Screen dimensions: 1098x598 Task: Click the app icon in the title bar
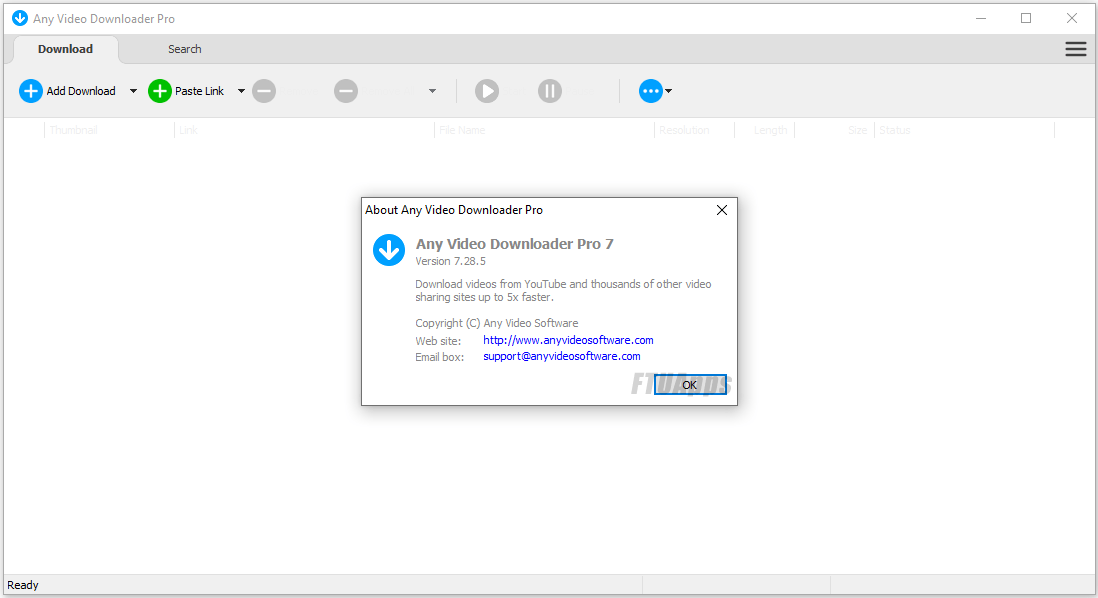tap(20, 18)
